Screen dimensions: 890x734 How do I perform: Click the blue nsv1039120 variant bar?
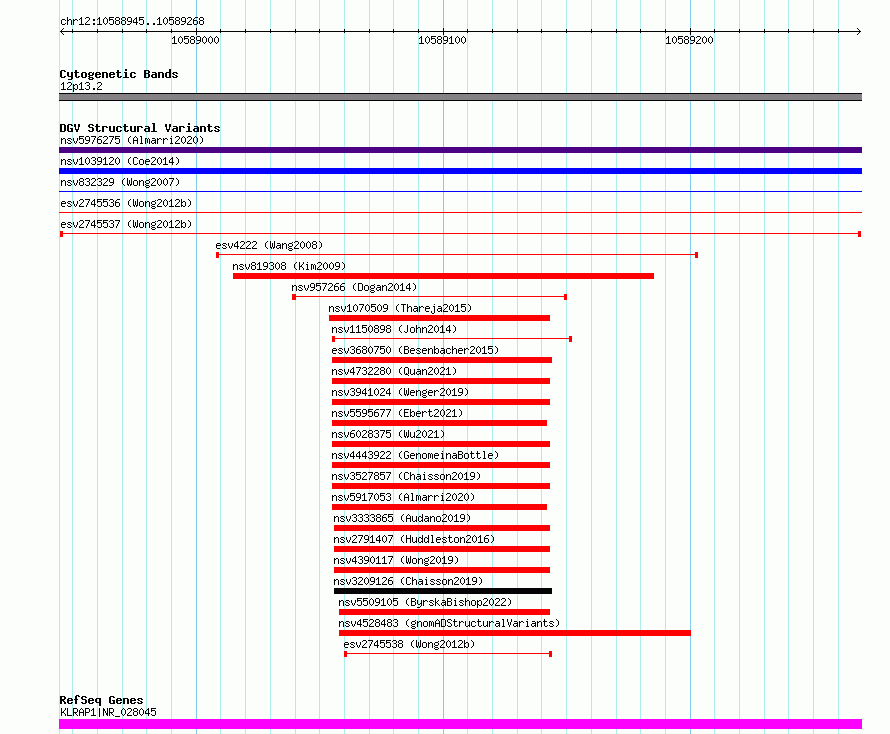[x=460, y=171]
